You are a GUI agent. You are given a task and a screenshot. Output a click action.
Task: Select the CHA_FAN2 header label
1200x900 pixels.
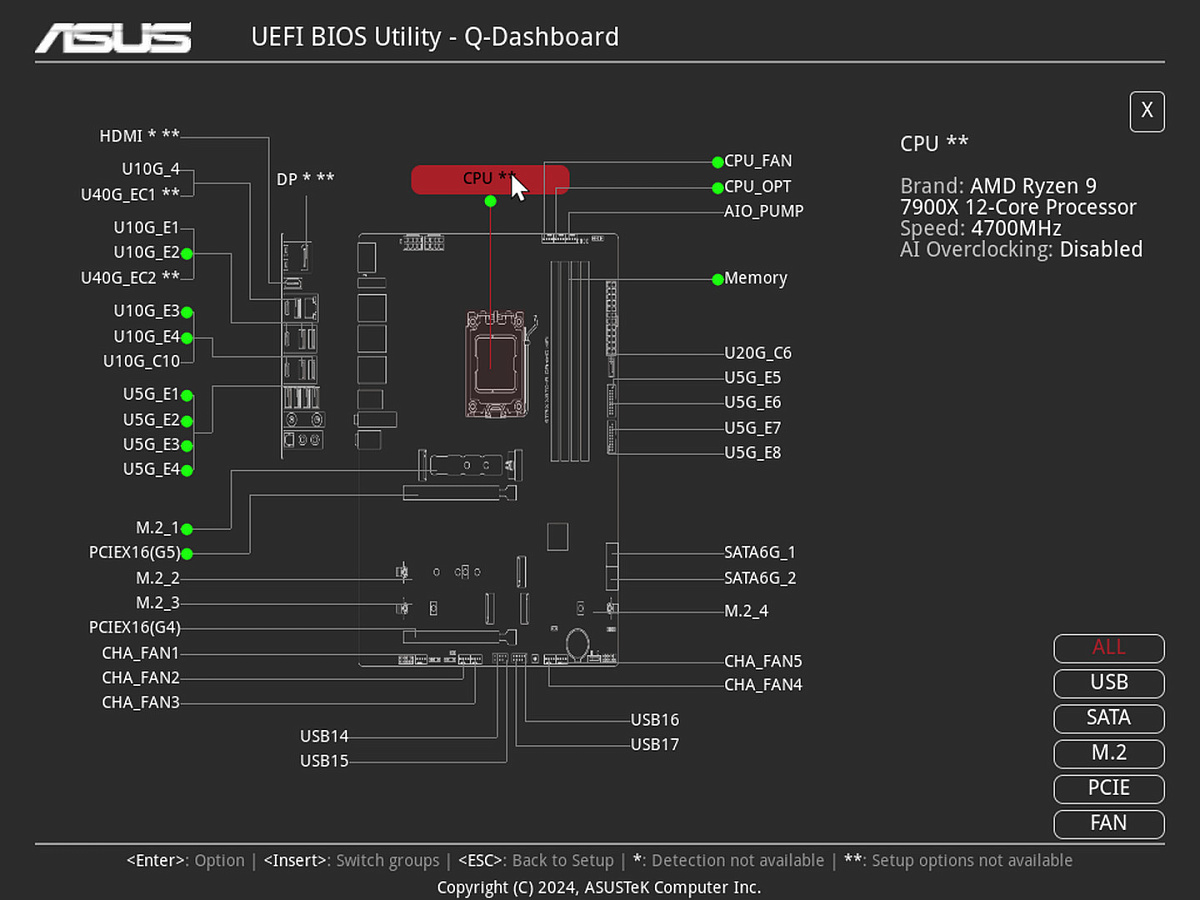(141, 678)
